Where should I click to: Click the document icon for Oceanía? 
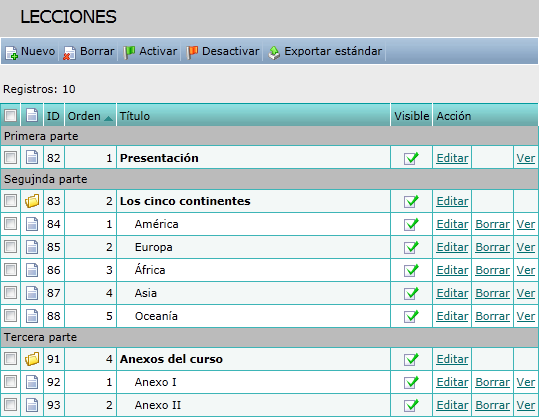(32, 316)
